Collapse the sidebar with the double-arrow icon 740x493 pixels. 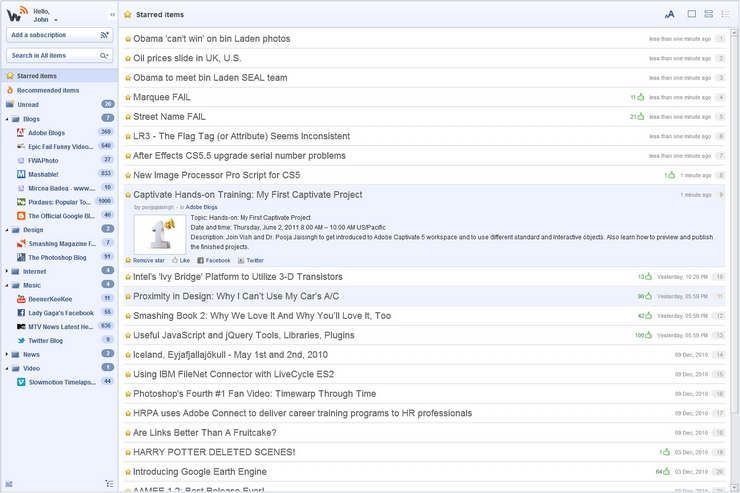112,15
